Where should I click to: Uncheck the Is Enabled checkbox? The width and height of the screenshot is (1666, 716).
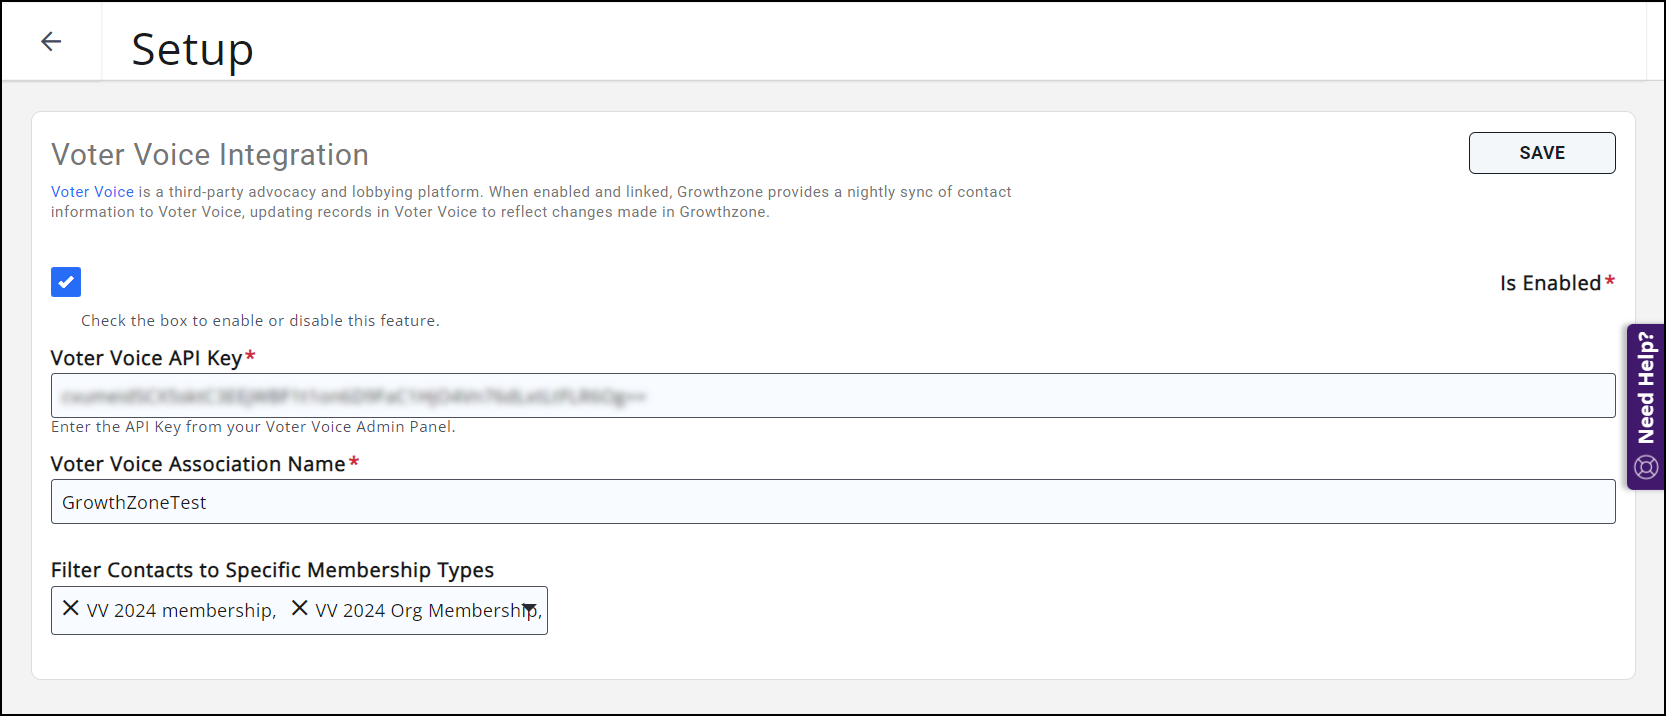[x=66, y=282]
